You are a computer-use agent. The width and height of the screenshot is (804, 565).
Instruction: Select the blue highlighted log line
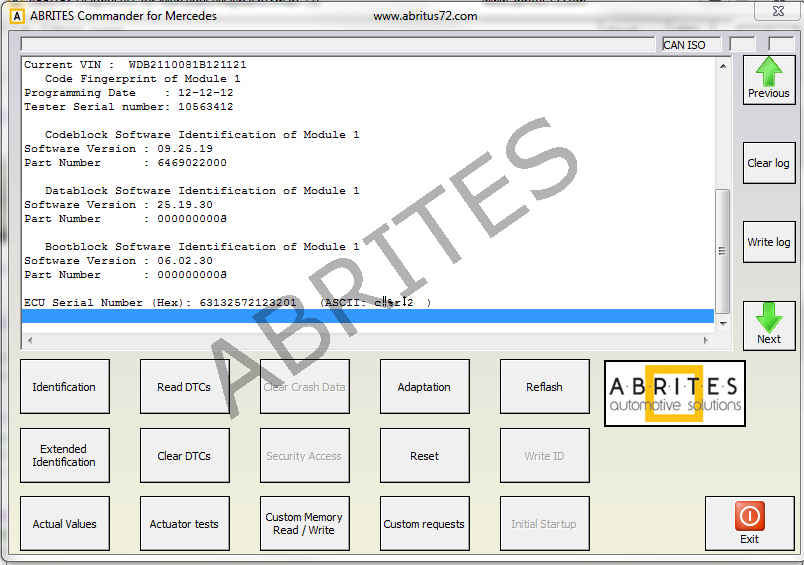click(x=368, y=316)
